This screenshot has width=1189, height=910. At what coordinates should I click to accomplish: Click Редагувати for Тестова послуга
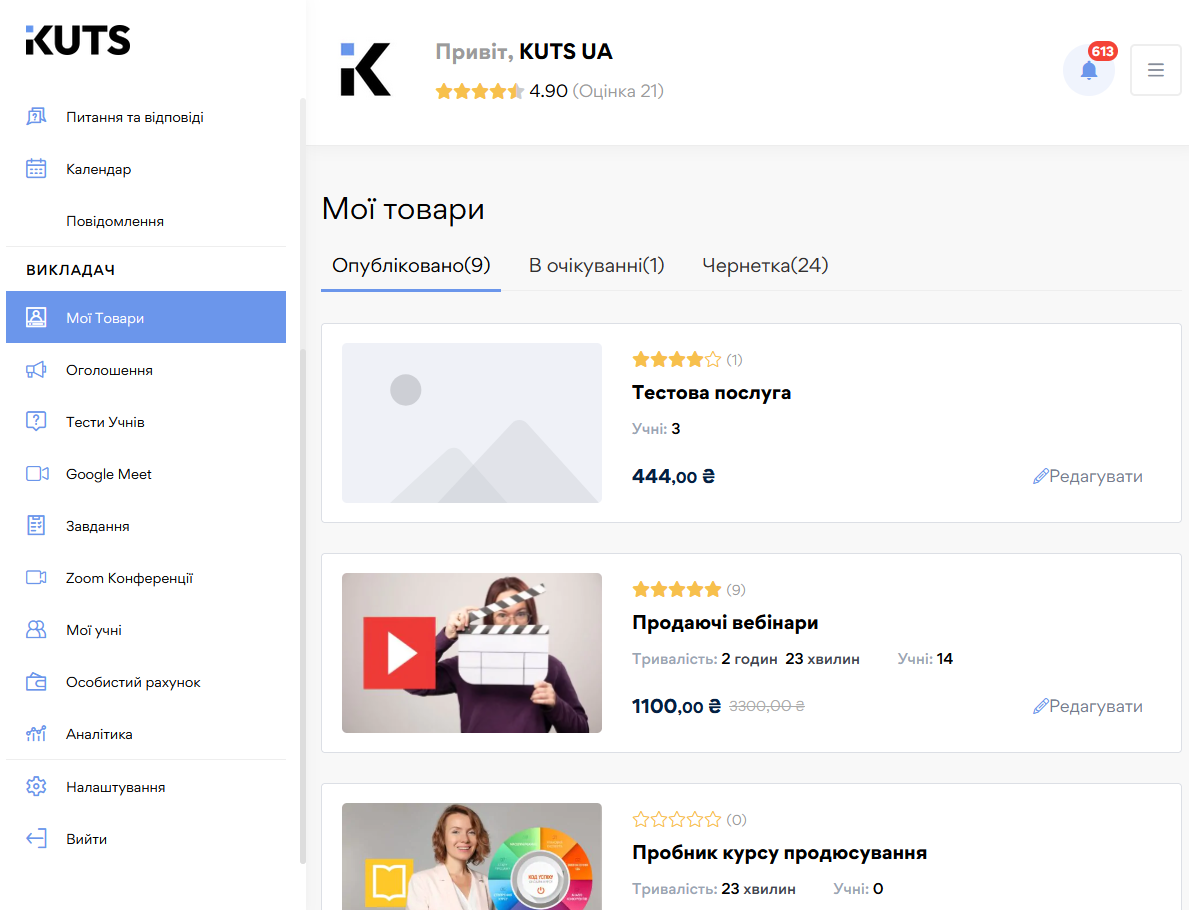(1088, 476)
